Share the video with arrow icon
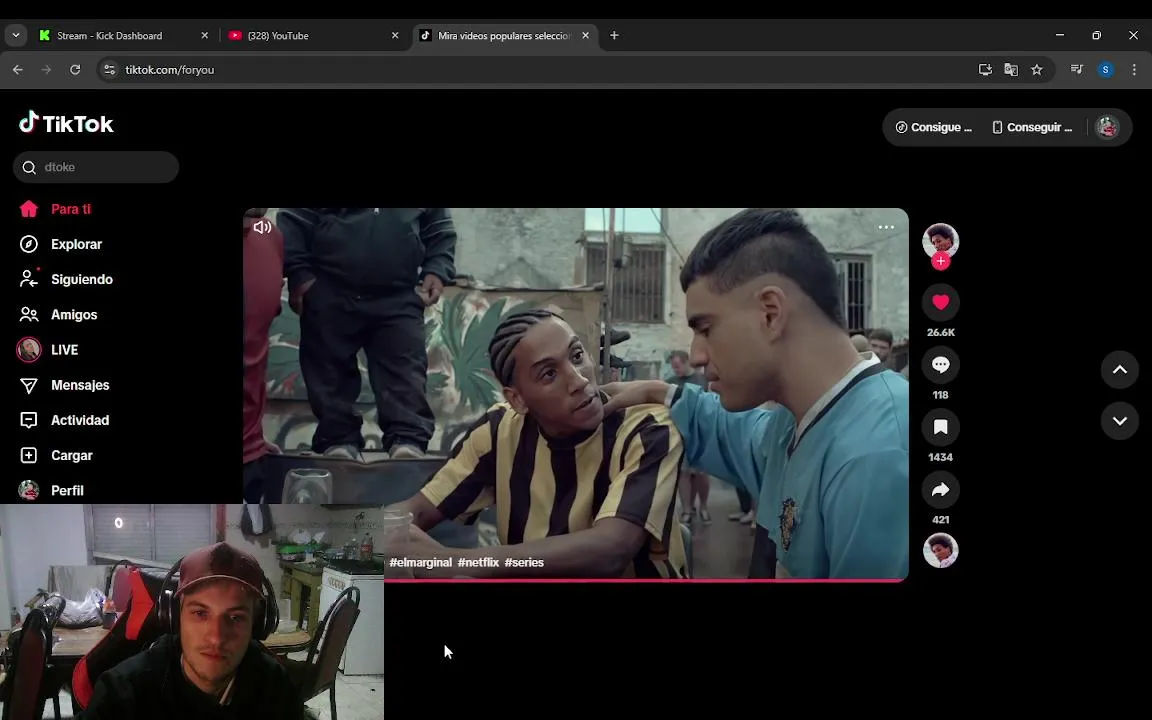1152x720 pixels. click(x=940, y=489)
